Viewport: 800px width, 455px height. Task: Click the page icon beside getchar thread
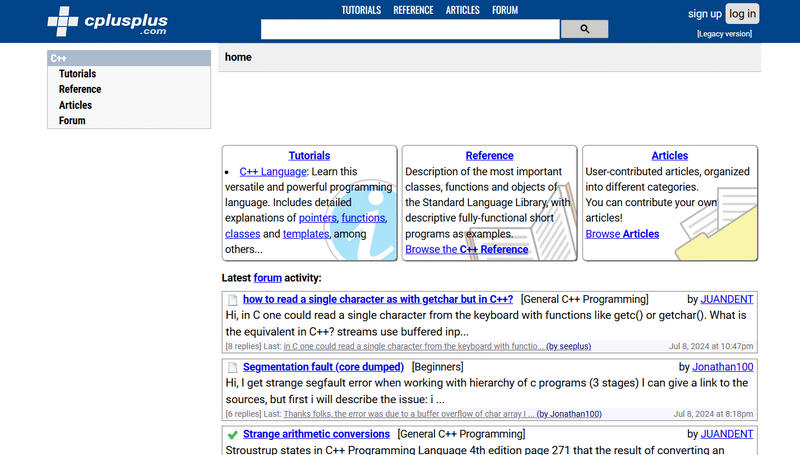click(x=232, y=300)
